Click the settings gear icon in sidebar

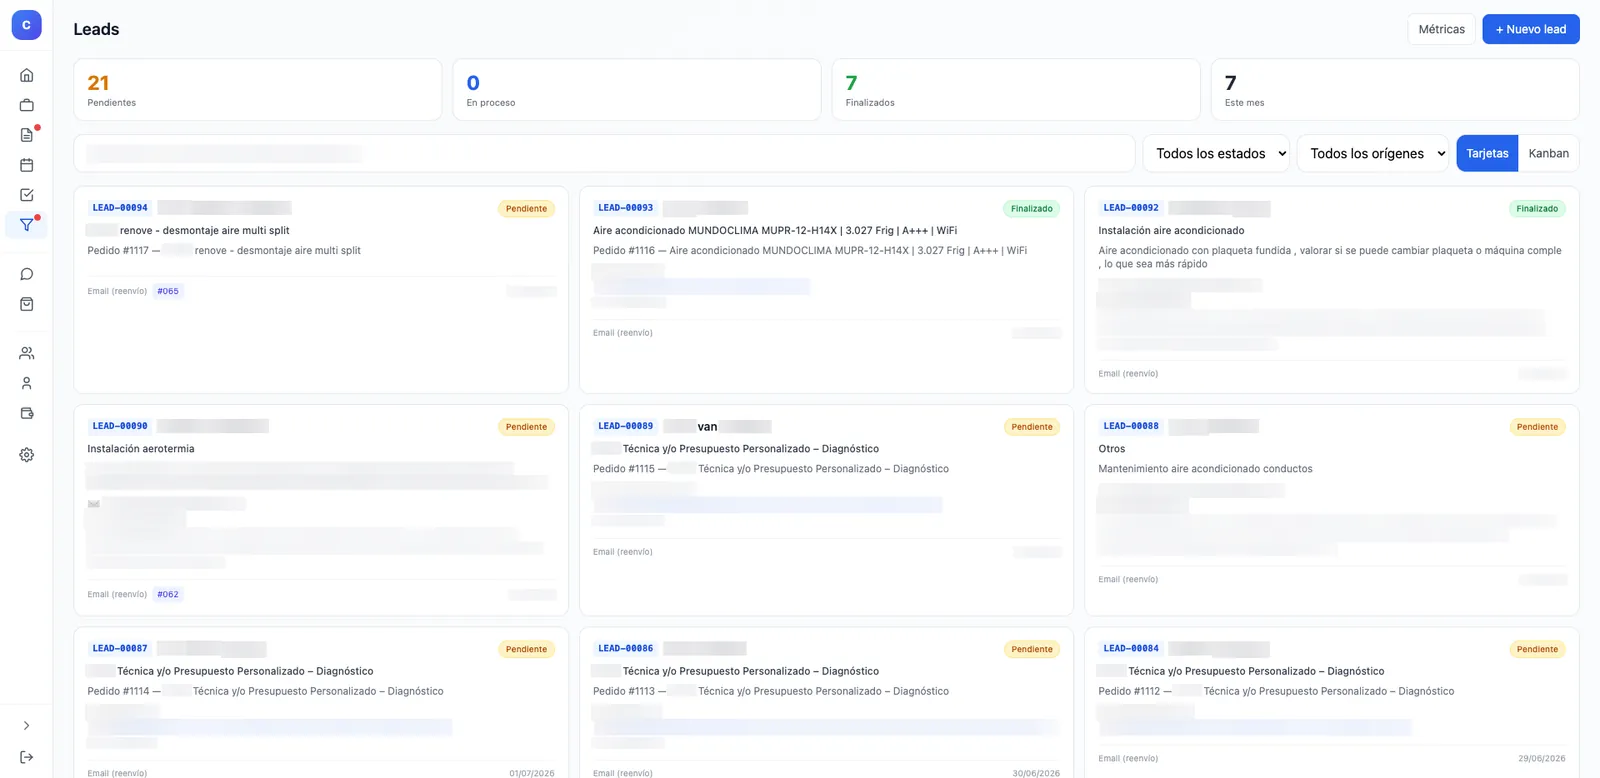[27, 455]
